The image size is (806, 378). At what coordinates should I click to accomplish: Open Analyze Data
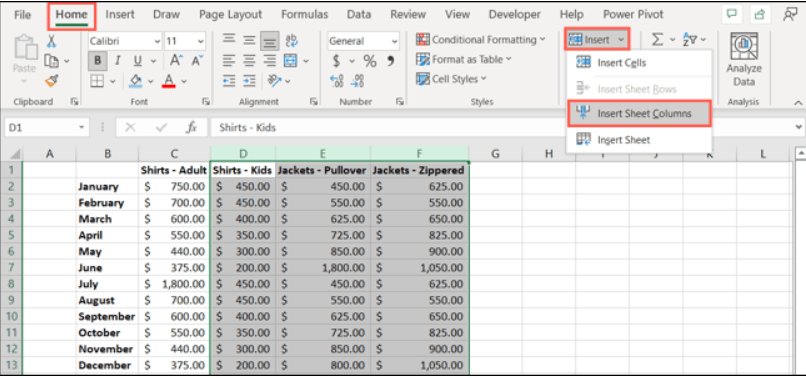744,60
